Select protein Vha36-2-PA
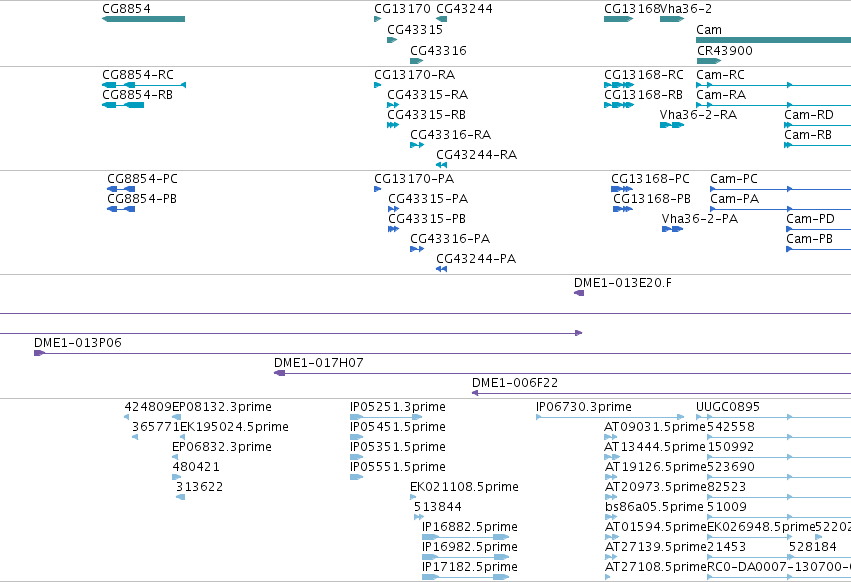The height and width of the screenshot is (582, 851). click(700, 219)
